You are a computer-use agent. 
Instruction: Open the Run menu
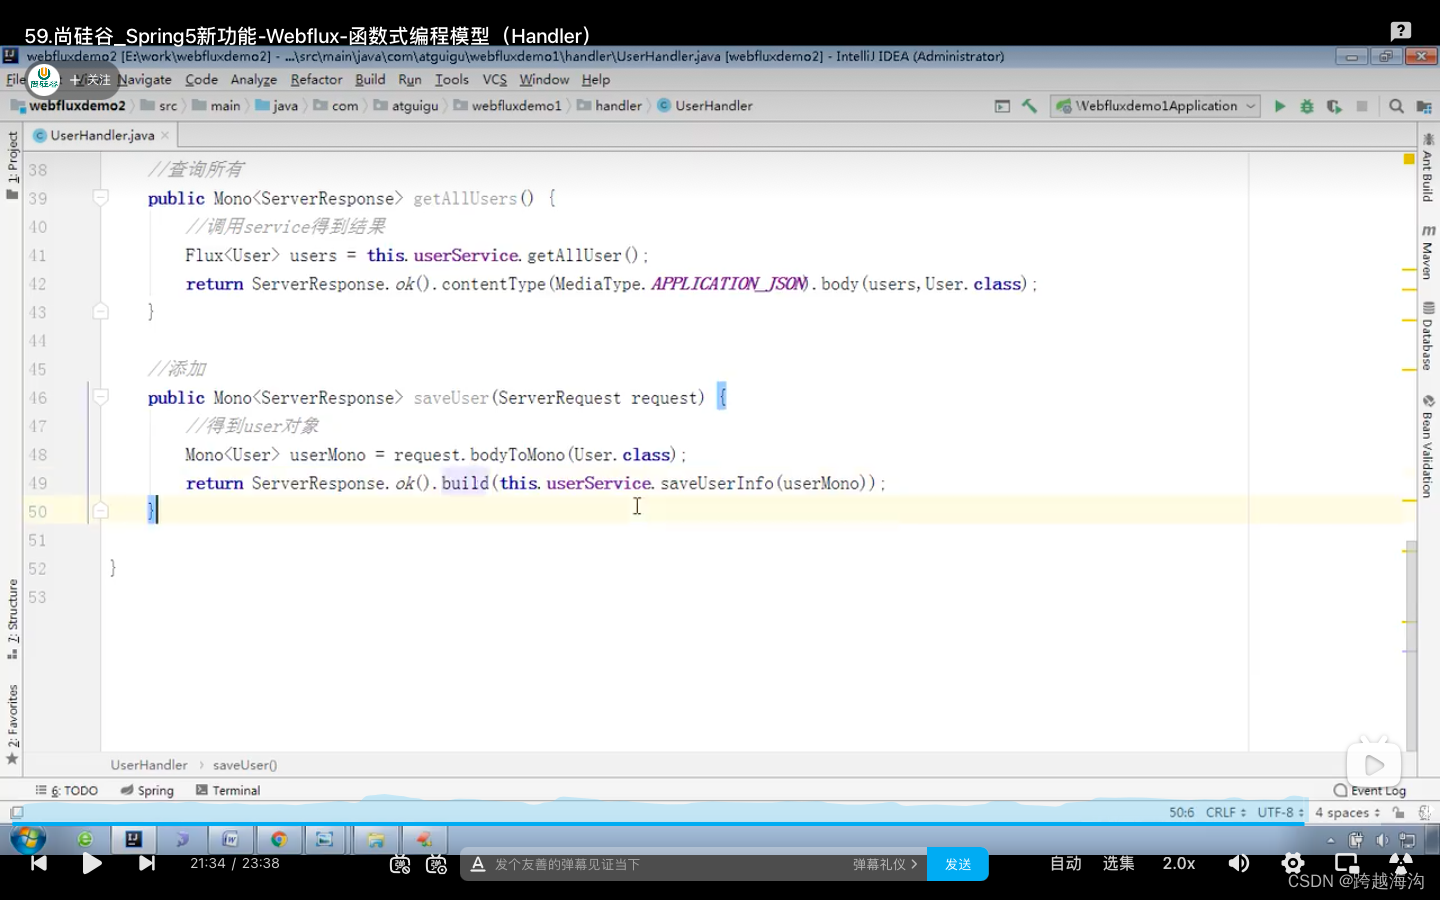tap(410, 79)
